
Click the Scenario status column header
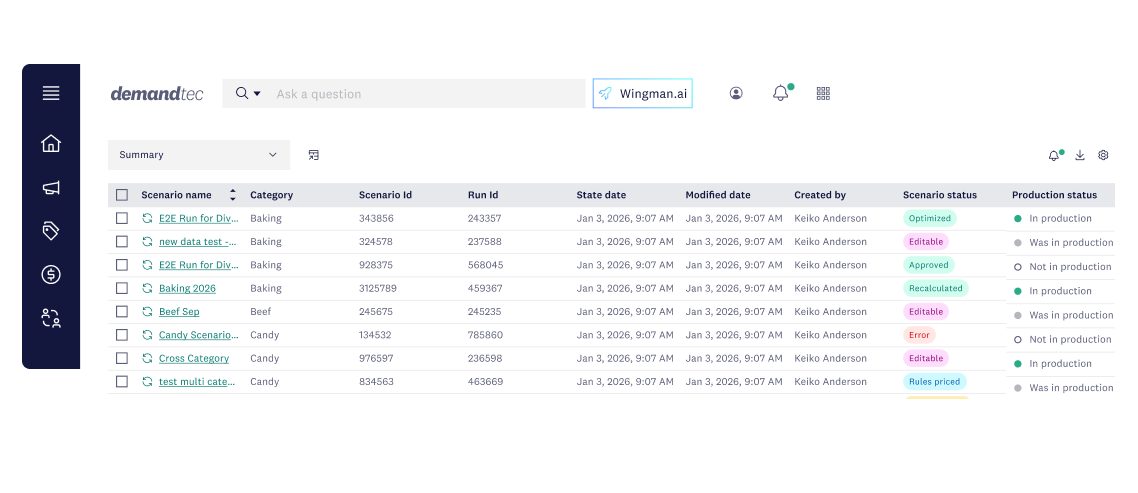click(939, 195)
